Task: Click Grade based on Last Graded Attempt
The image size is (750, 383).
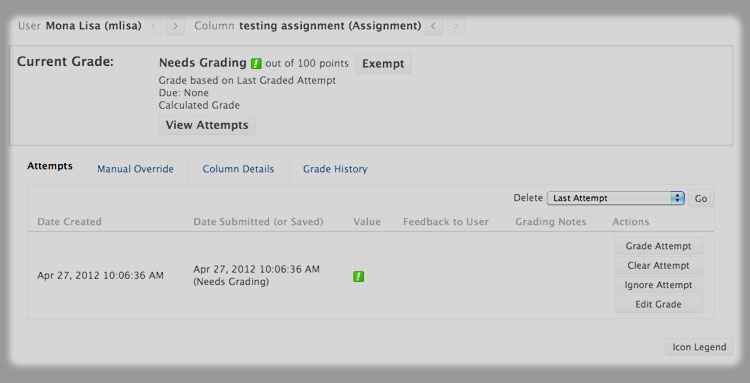Action: click(x=247, y=80)
